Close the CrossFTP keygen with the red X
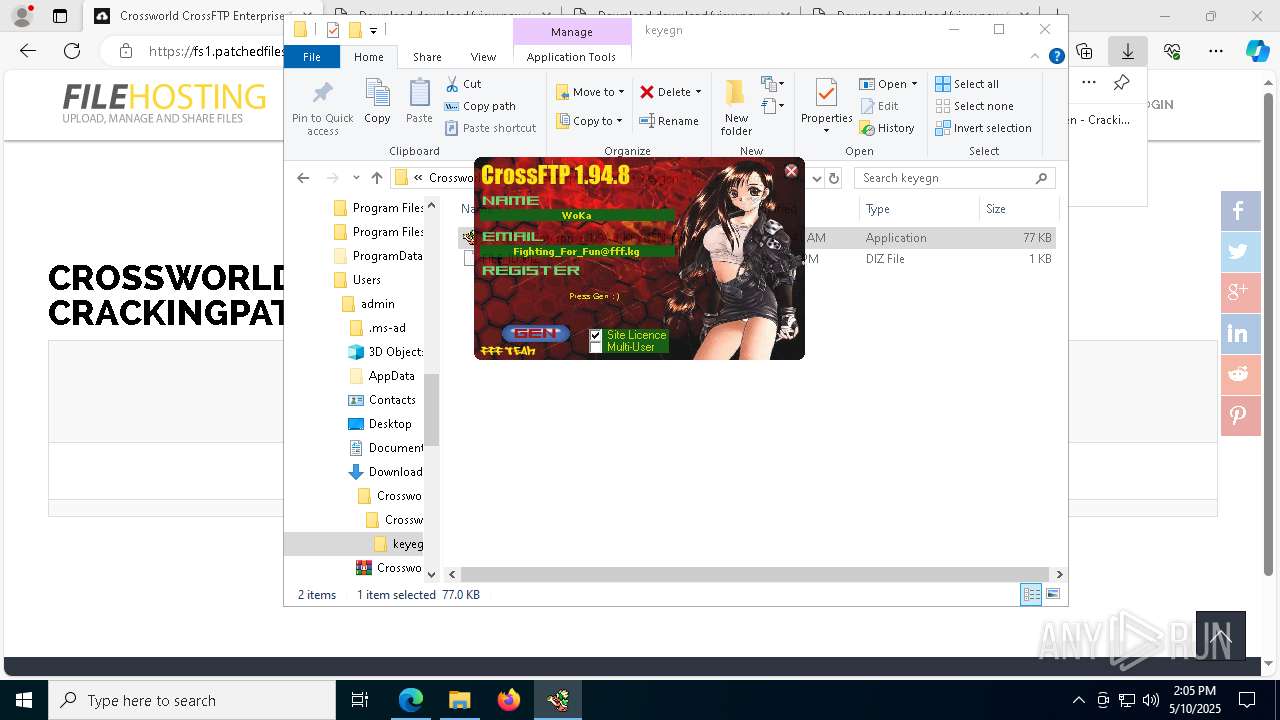The height and width of the screenshot is (720, 1280). (791, 171)
